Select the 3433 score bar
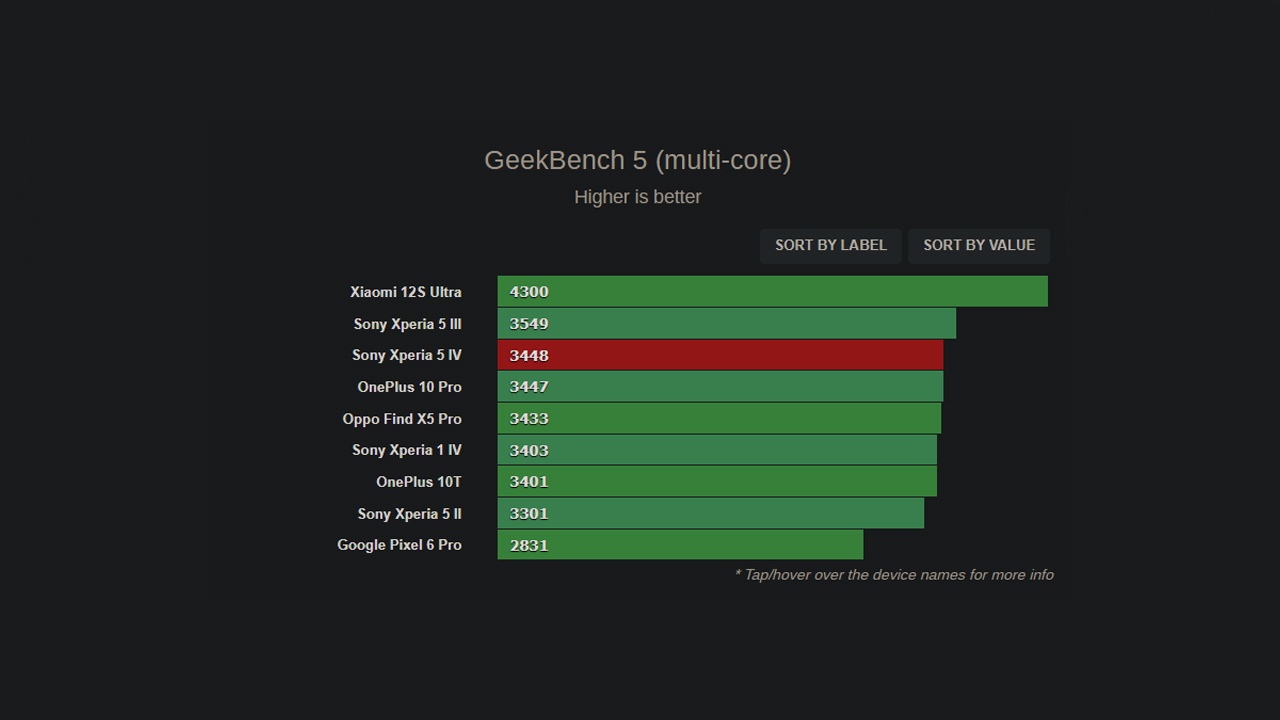The width and height of the screenshot is (1280, 720). [x=719, y=418]
